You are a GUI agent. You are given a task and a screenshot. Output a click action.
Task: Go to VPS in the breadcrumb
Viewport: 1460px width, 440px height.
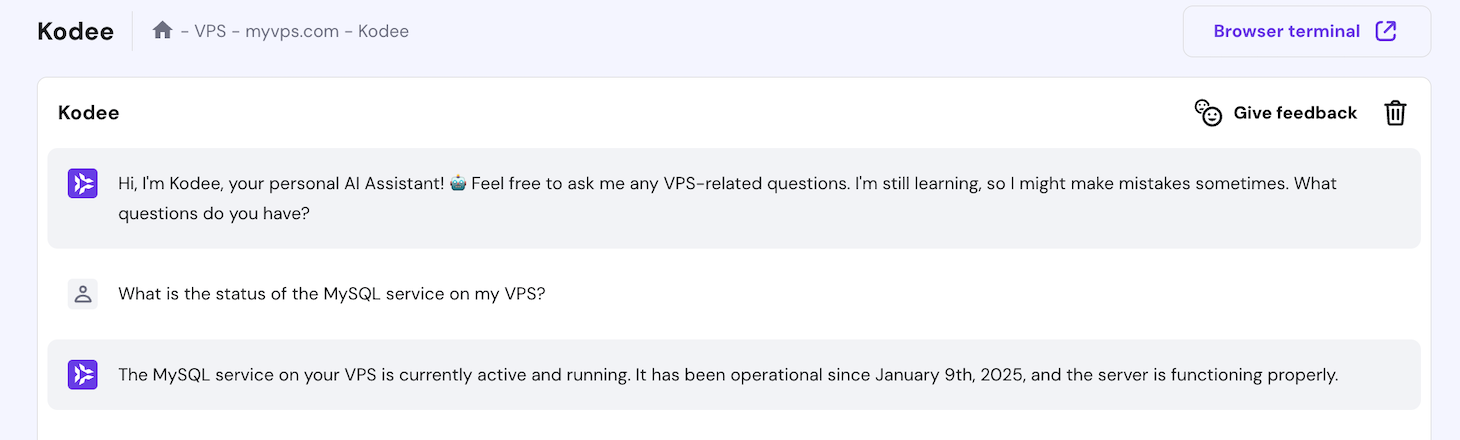pyautogui.click(x=210, y=31)
